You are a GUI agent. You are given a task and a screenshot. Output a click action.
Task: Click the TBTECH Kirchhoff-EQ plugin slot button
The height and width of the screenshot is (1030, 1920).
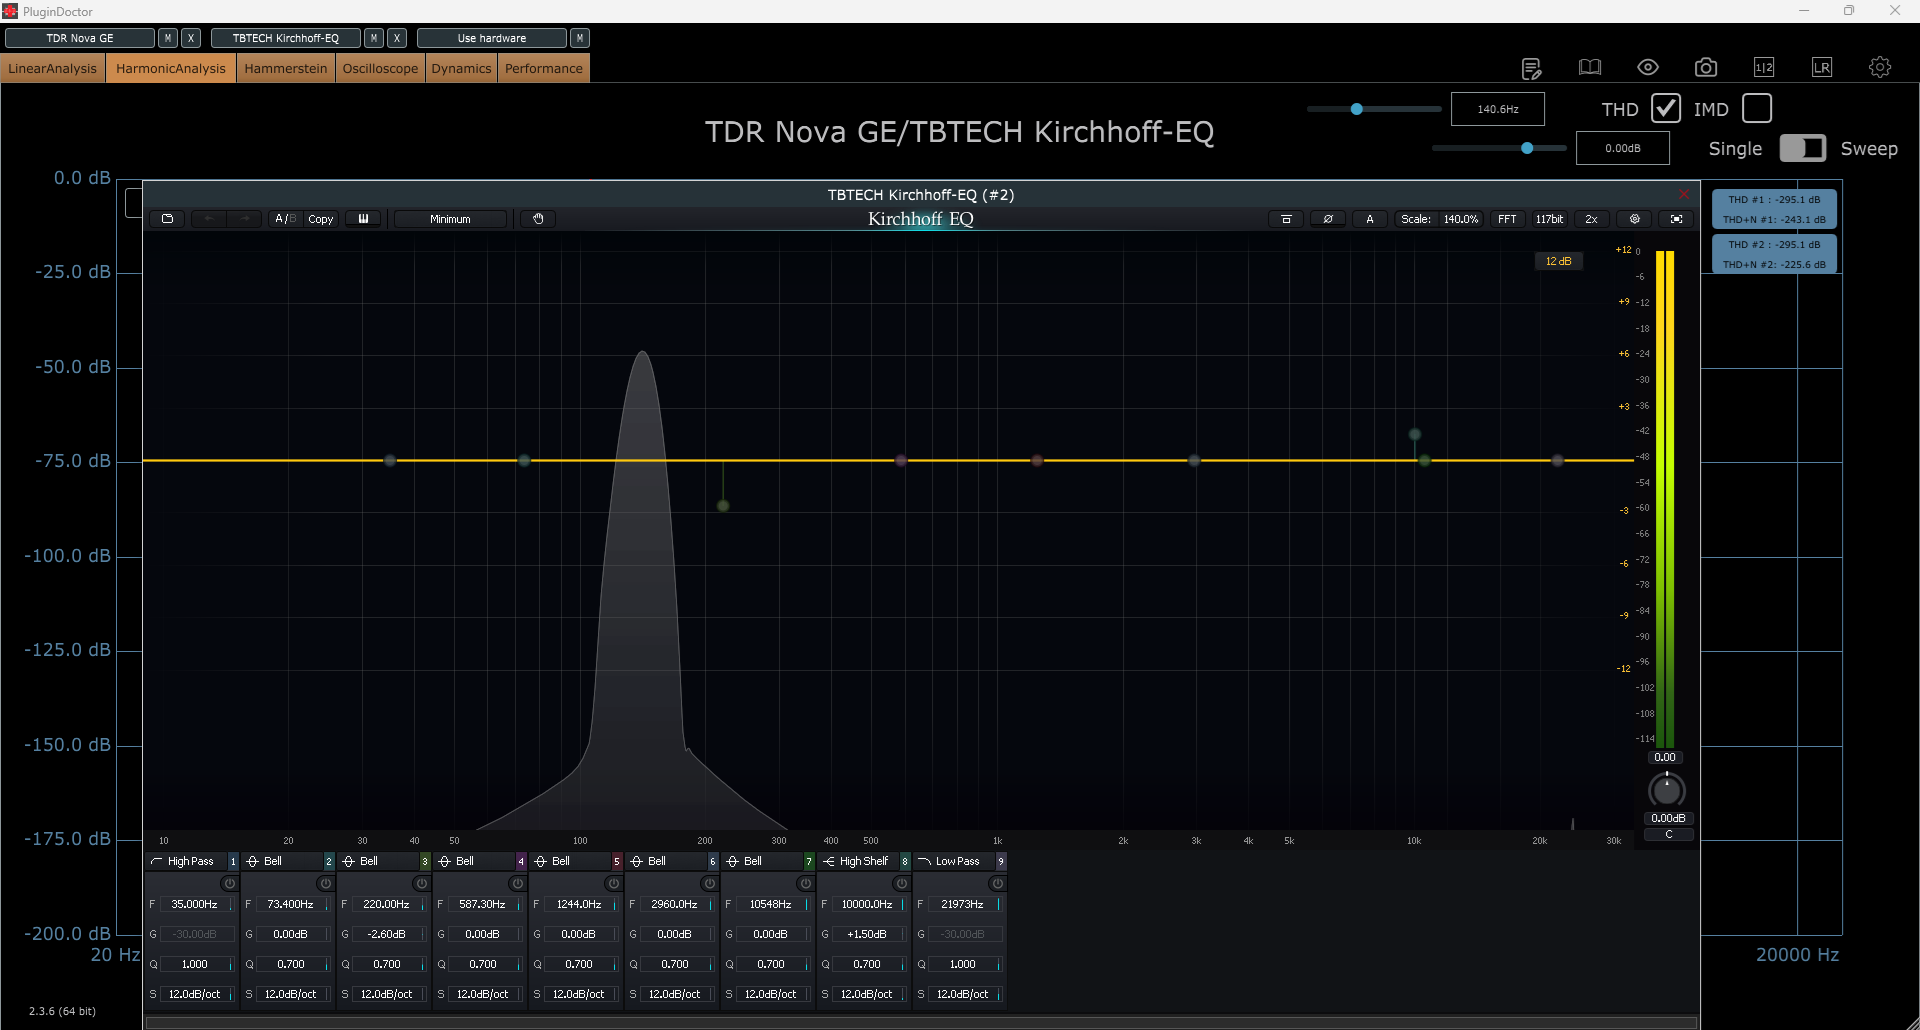tap(286, 38)
